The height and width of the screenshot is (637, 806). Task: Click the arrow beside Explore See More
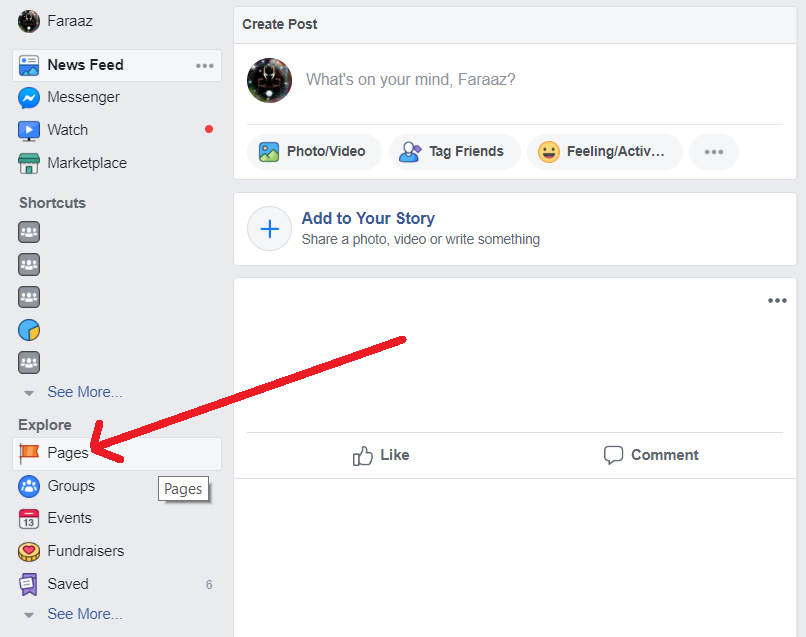coord(29,615)
